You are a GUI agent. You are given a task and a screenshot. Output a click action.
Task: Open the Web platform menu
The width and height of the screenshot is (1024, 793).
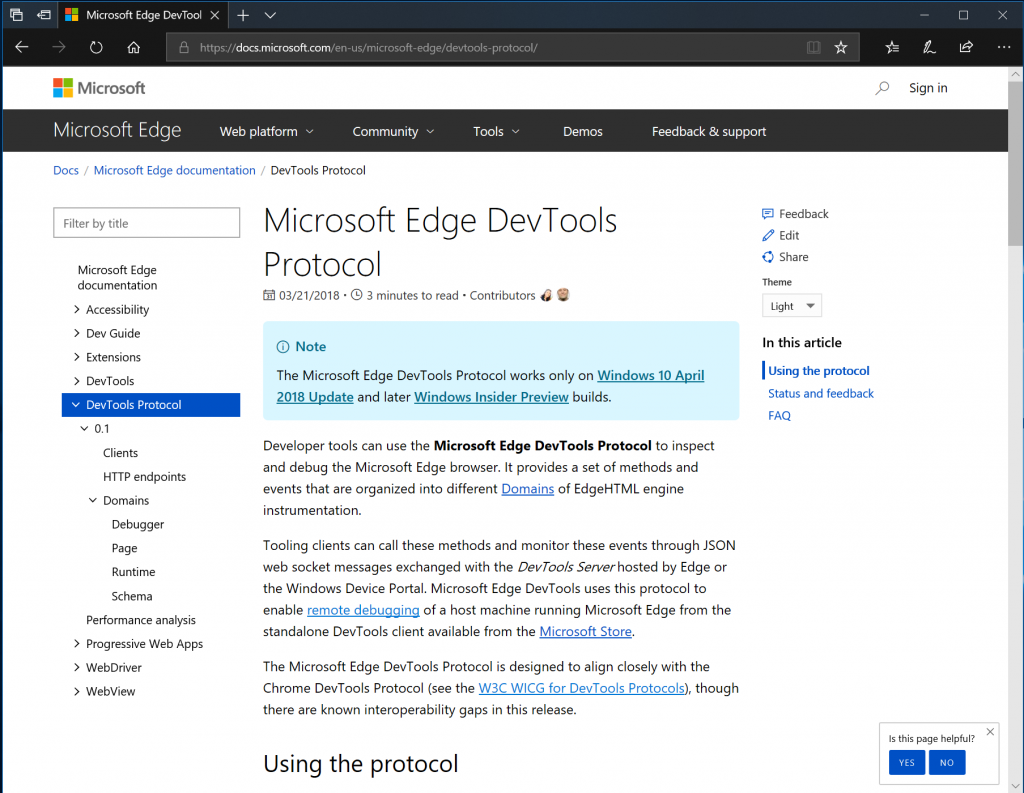[266, 131]
